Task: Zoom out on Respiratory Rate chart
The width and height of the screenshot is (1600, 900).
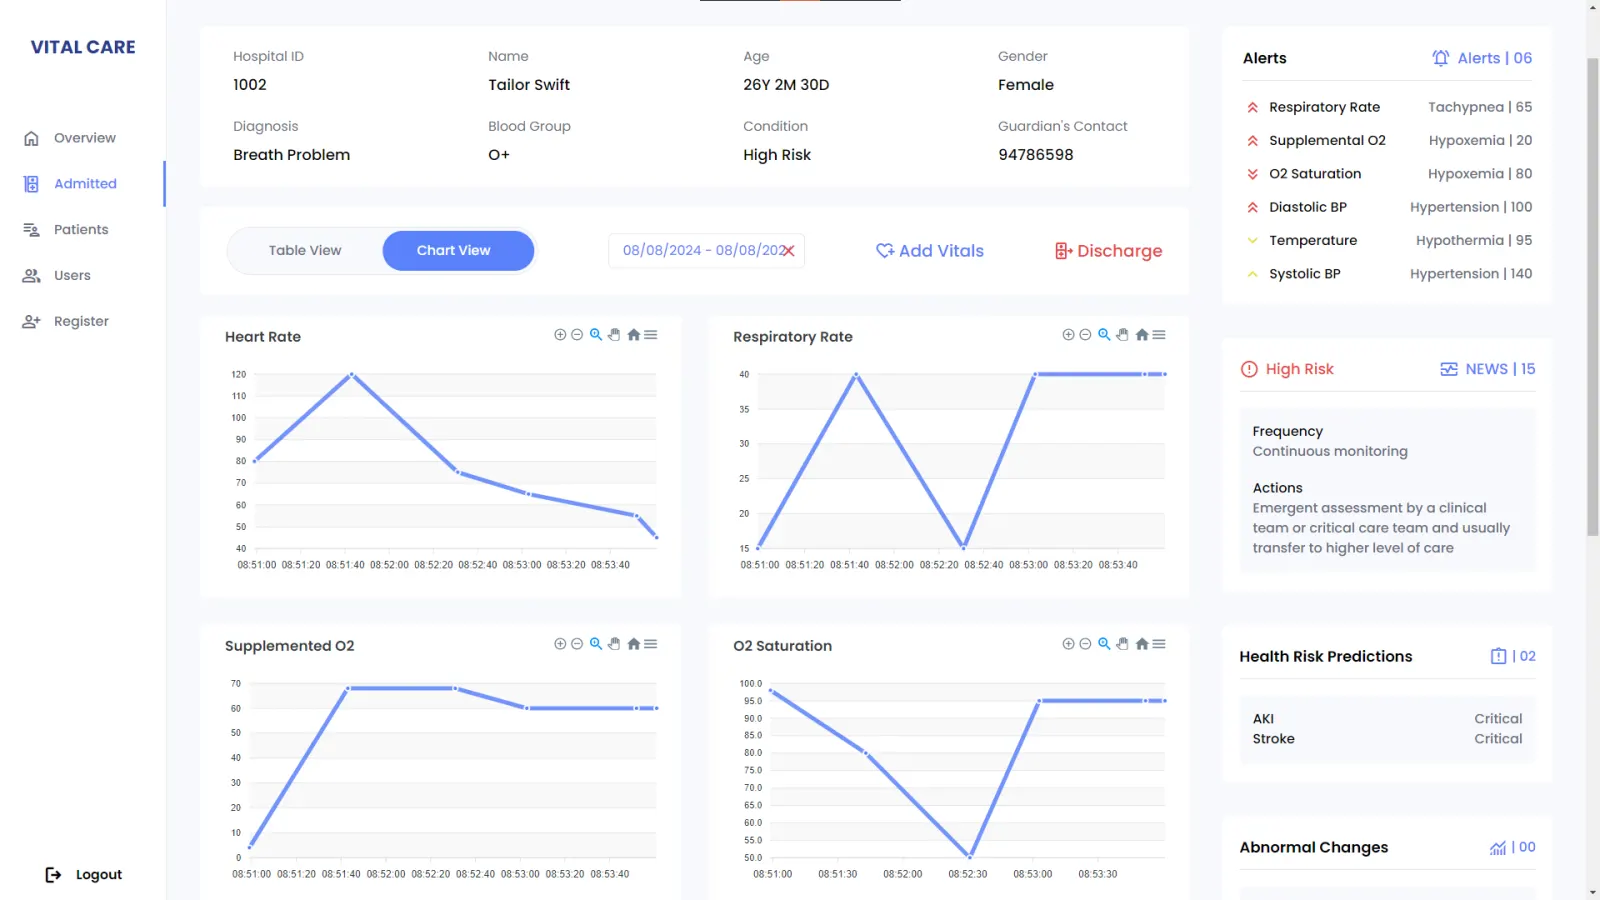Action: click(x=1085, y=335)
